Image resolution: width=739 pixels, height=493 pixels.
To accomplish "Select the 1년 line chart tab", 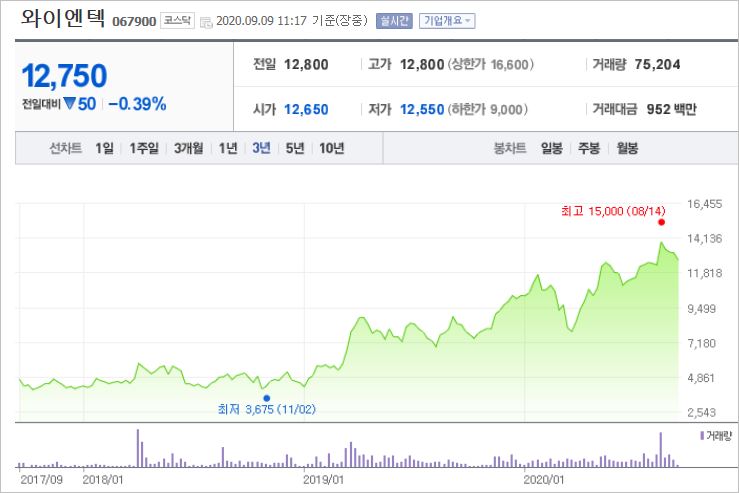I will click(228, 148).
